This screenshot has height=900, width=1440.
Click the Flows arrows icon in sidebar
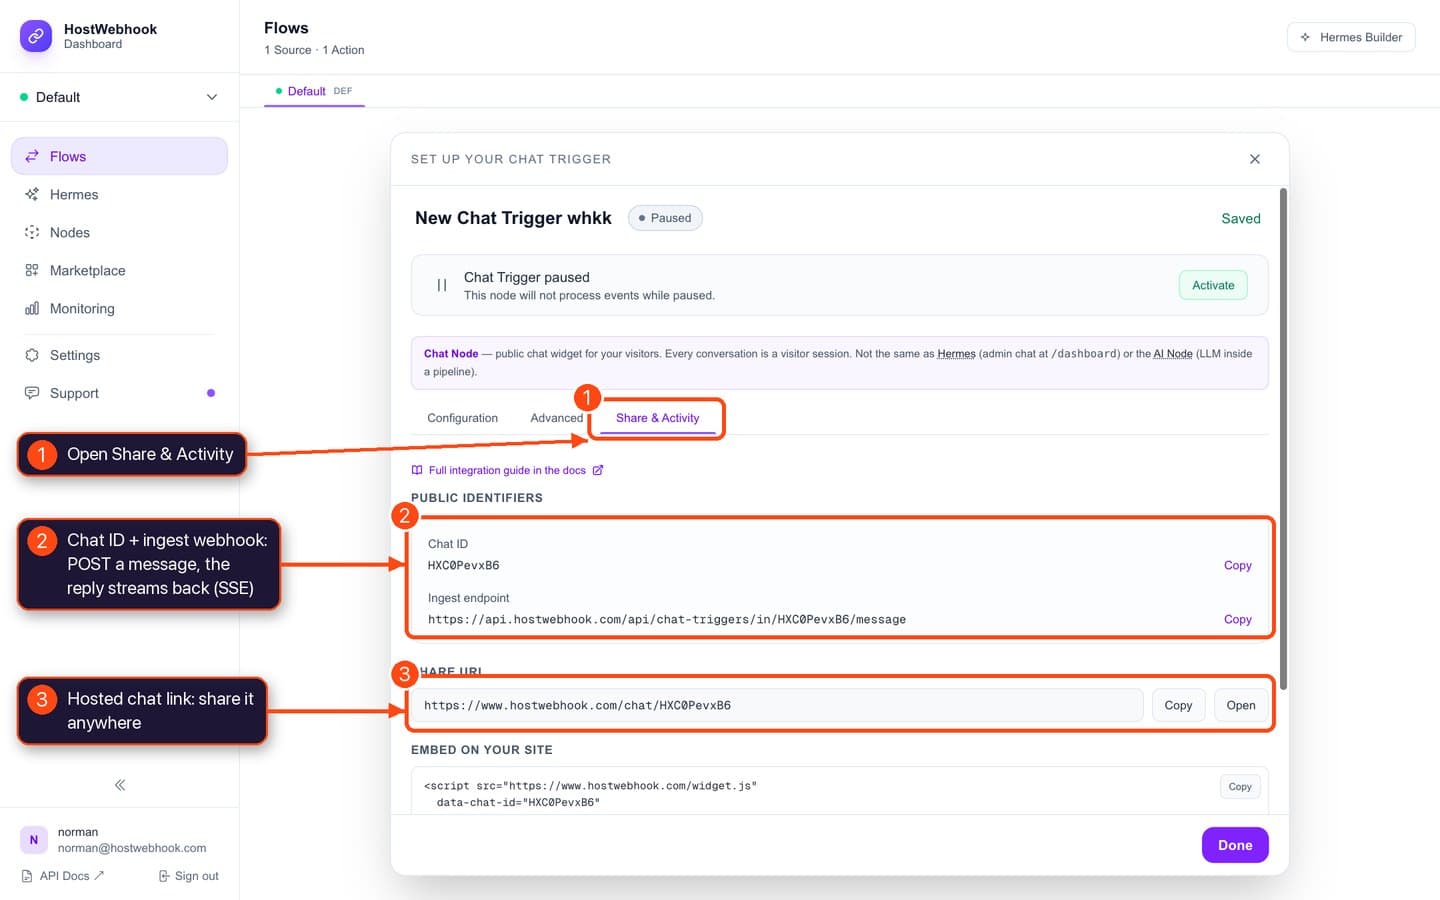coord(32,156)
